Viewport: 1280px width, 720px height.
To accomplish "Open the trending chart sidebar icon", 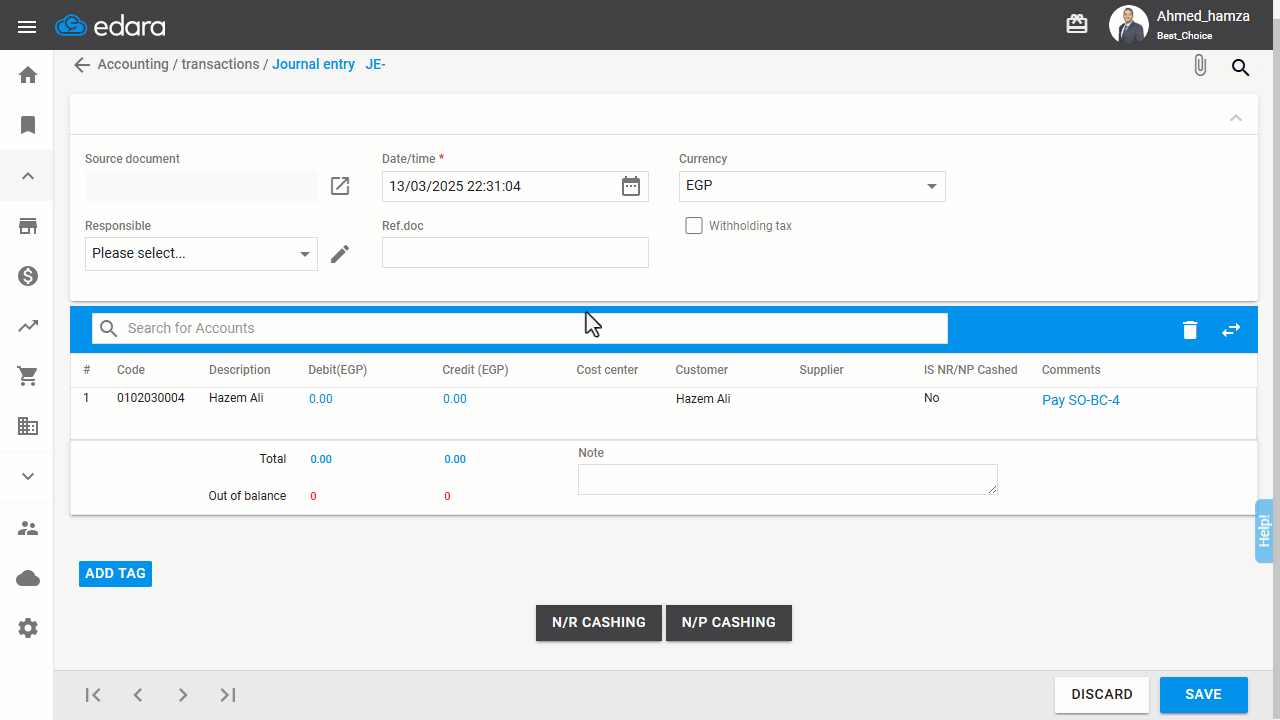I will click(28, 326).
